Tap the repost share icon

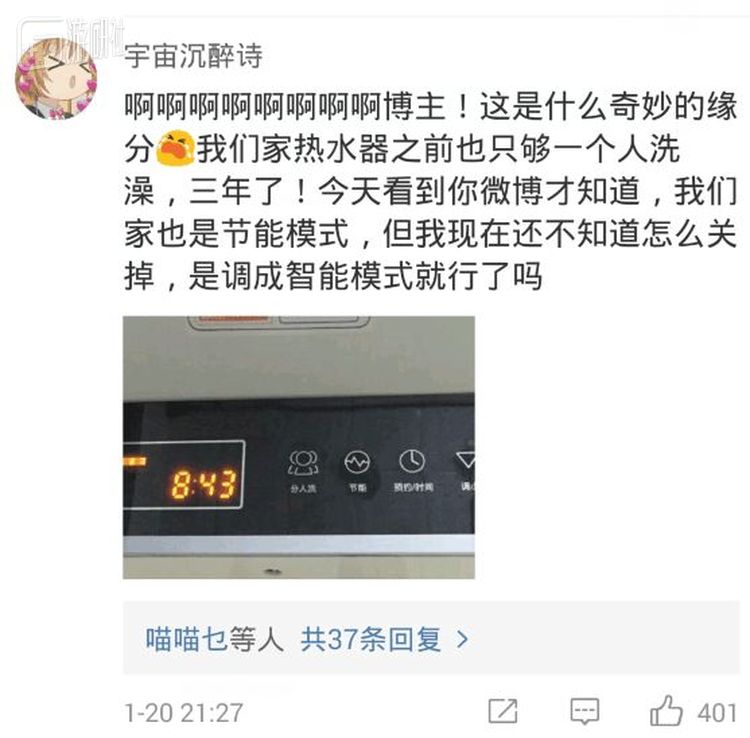click(503, 711)
